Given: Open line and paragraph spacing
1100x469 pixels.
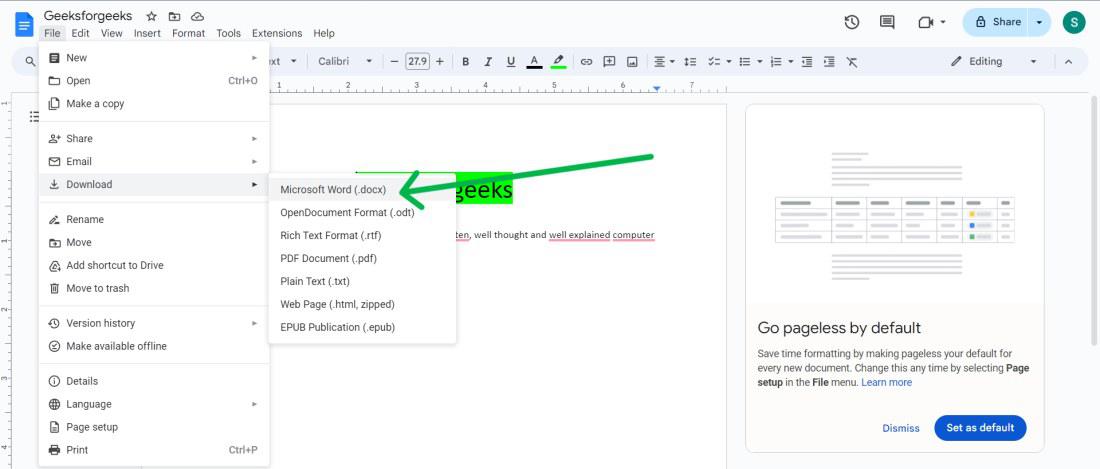Looking at the screenshot, I should tap(690, 62).
